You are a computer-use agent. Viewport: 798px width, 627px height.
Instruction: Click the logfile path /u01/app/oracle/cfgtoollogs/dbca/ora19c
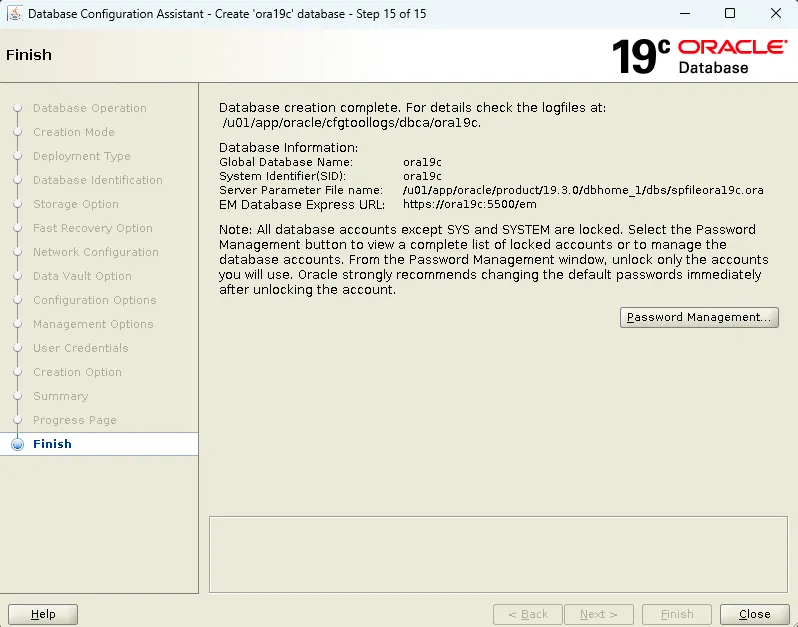(352, 123)
